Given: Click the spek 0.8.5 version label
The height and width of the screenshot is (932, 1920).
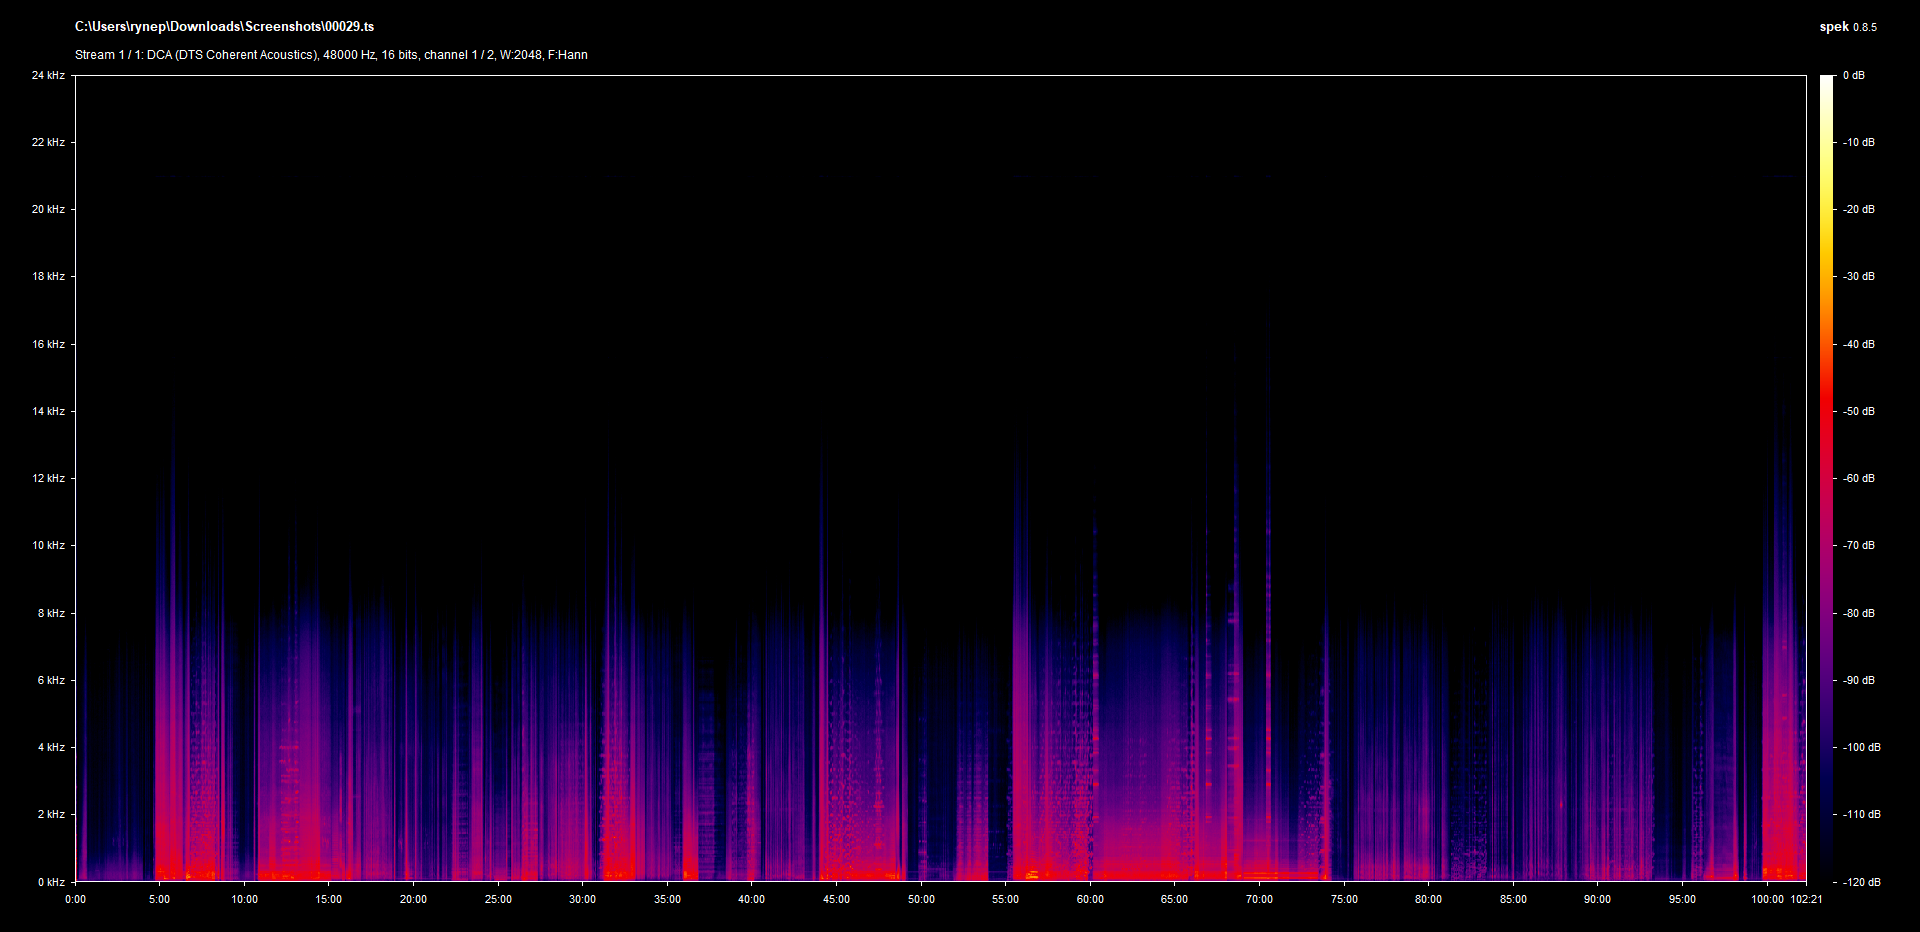Looking at the screenshot, I should (x=1847, y=27).
